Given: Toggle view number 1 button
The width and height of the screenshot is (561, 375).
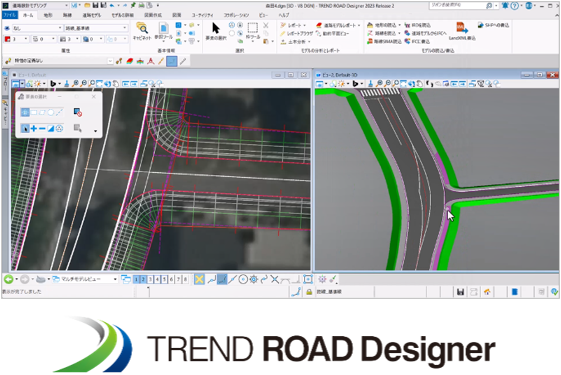Looking at the screenshot, I should point(136,279).
